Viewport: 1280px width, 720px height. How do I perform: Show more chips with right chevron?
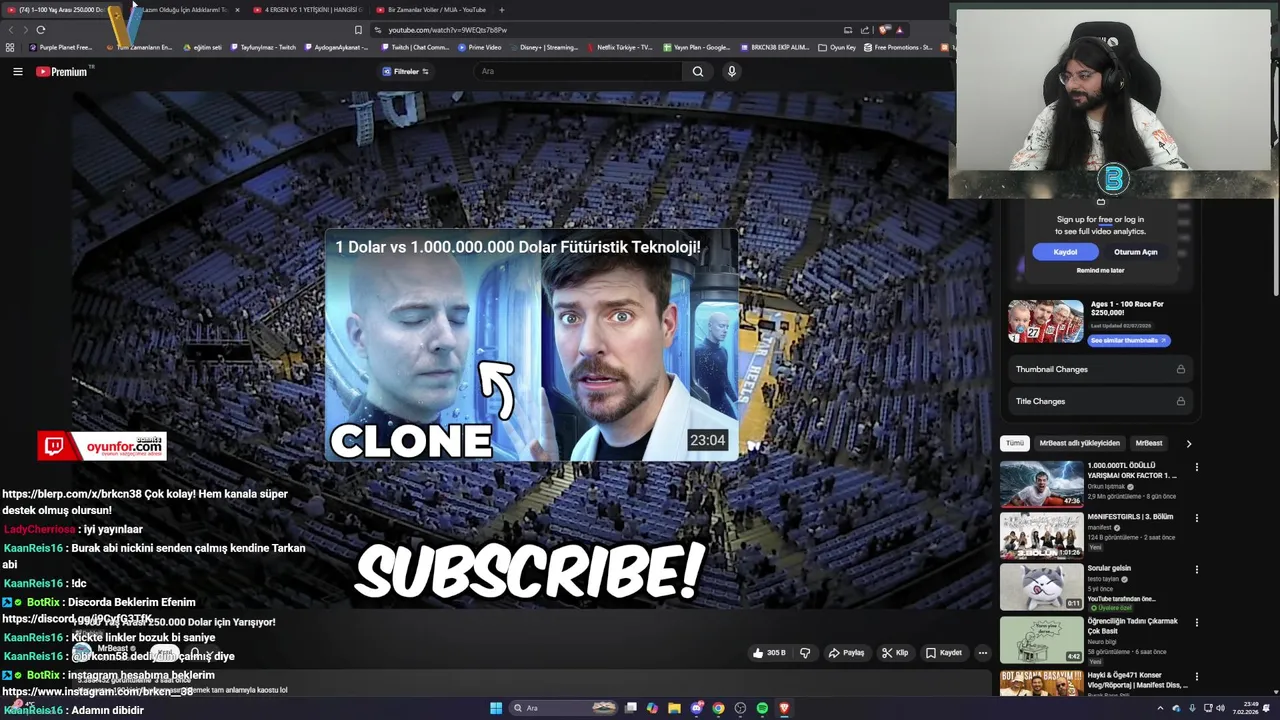[x=1188, y=443]
